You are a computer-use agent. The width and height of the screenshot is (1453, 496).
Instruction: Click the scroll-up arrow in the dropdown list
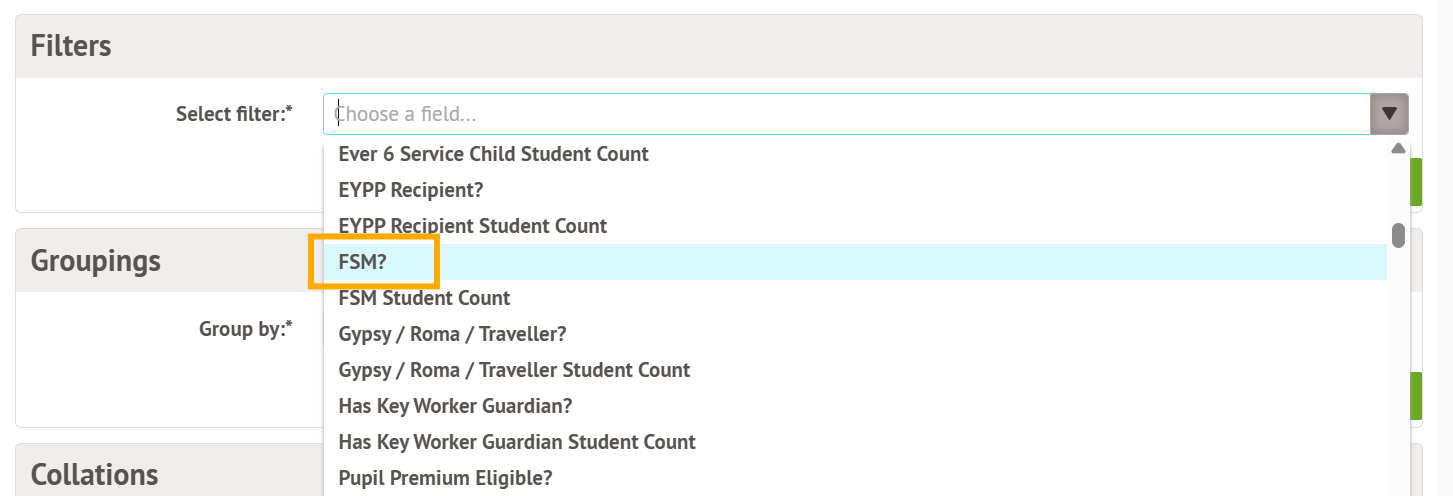coord(1398,149)
